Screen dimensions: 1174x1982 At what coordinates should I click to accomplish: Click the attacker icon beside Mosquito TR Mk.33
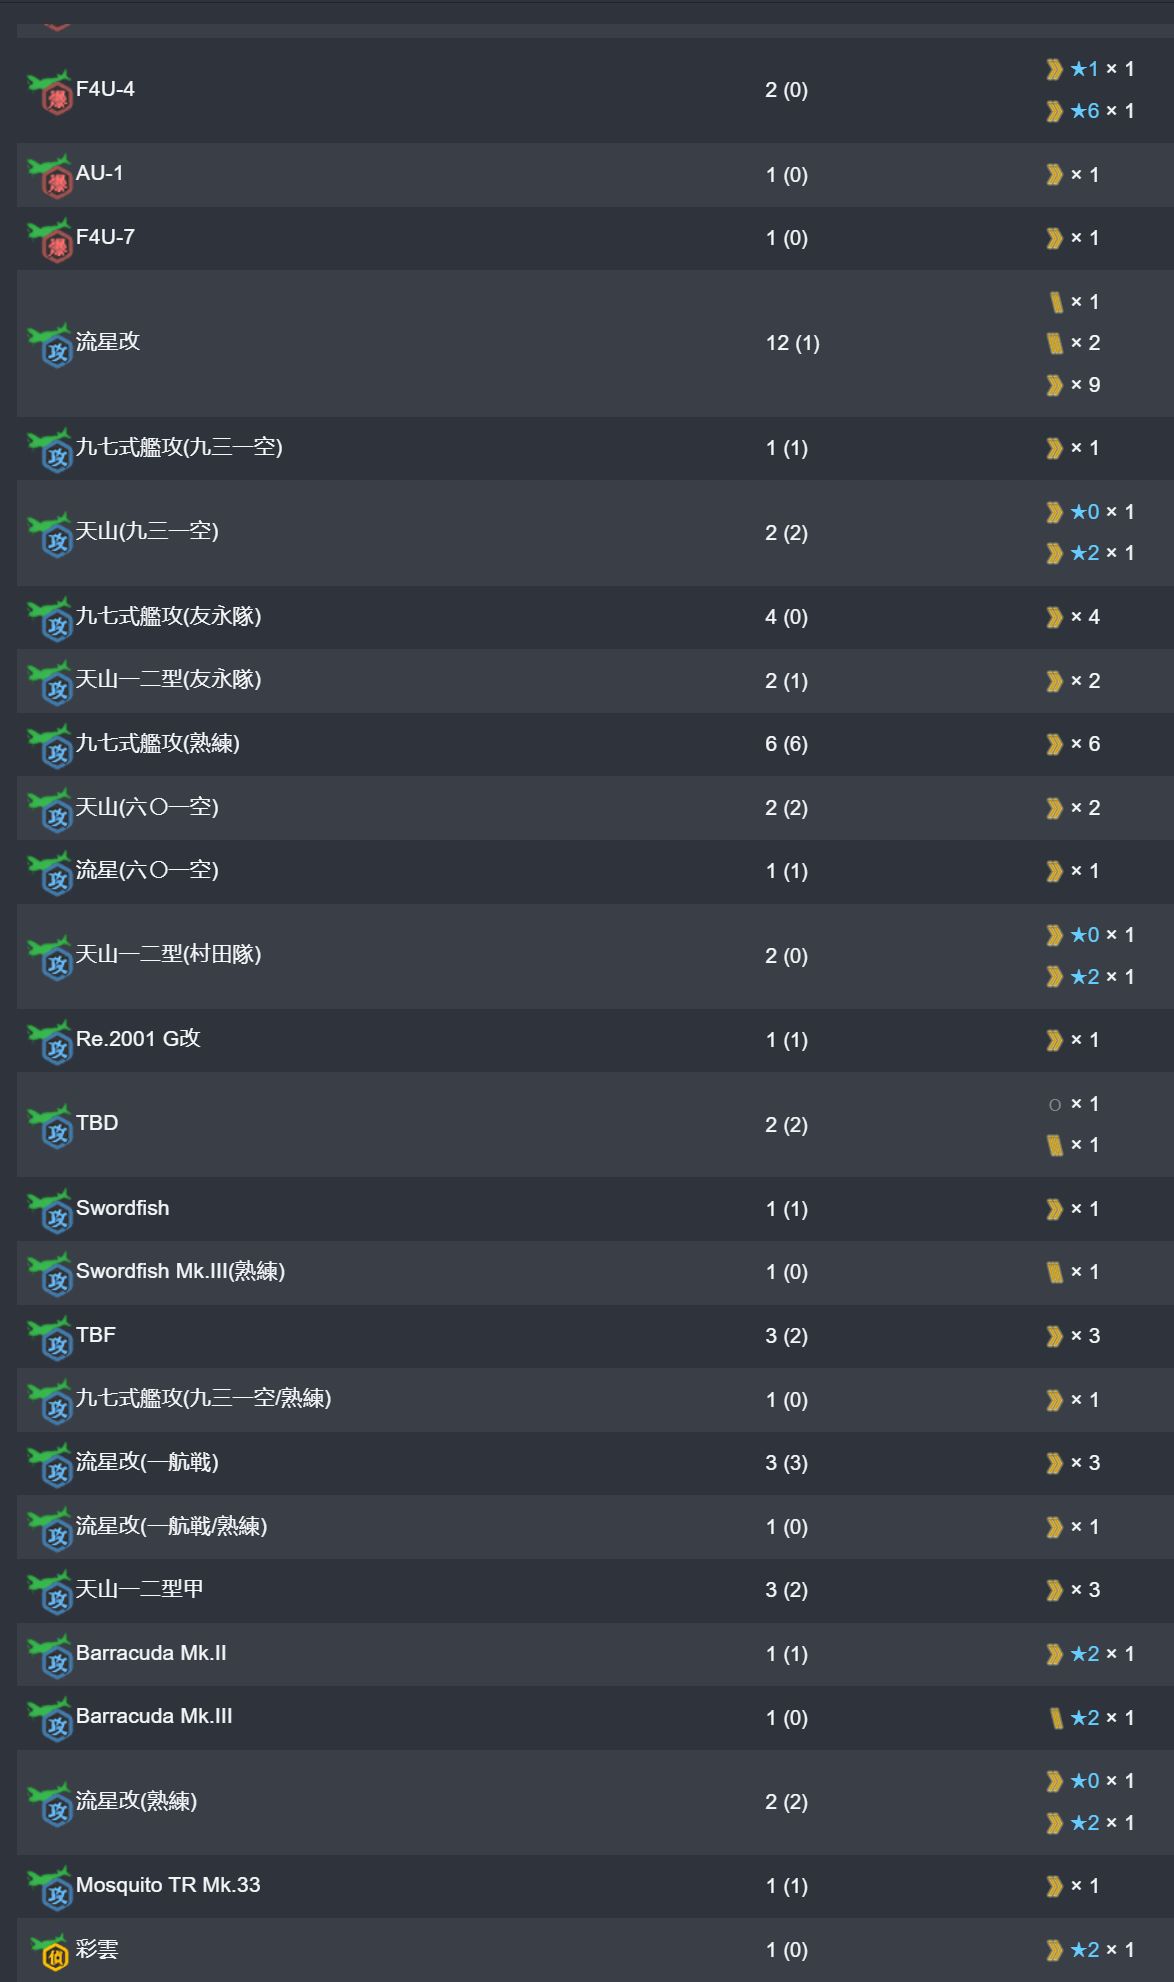(49, 1887)
